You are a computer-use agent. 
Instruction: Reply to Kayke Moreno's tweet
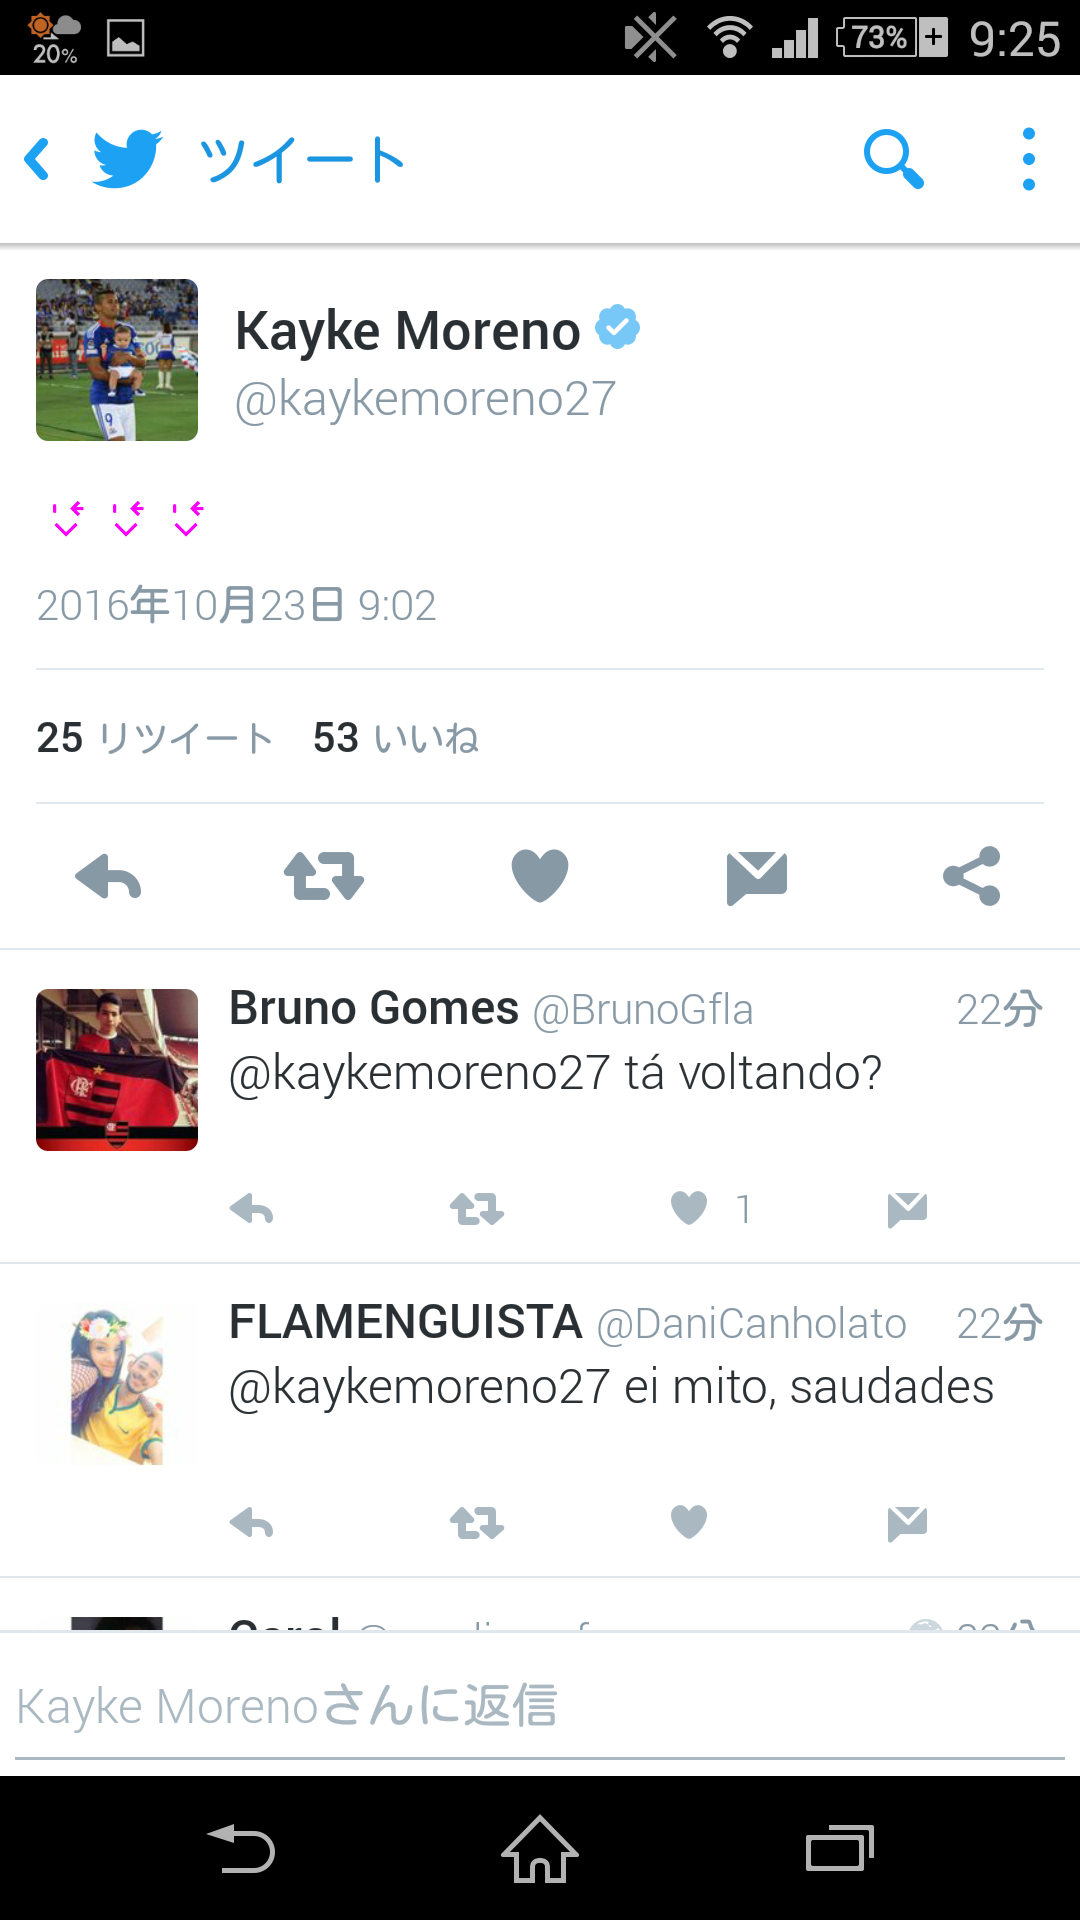tap(108, 877)
